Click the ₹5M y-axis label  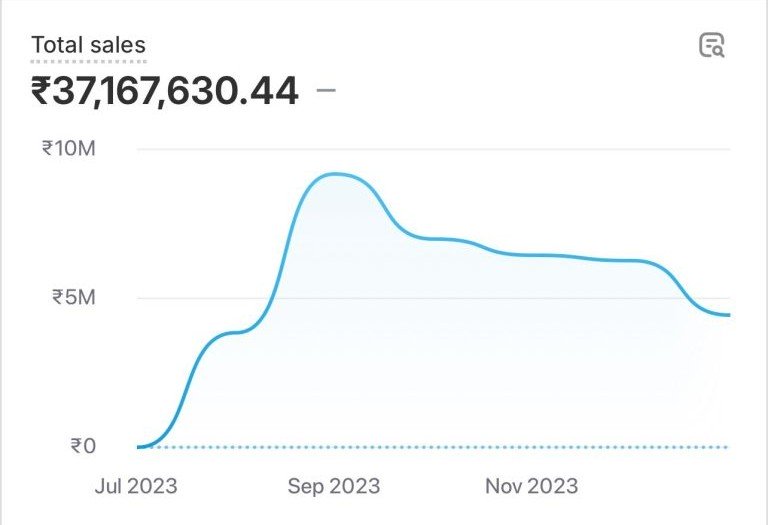click(x=73, y=298)
